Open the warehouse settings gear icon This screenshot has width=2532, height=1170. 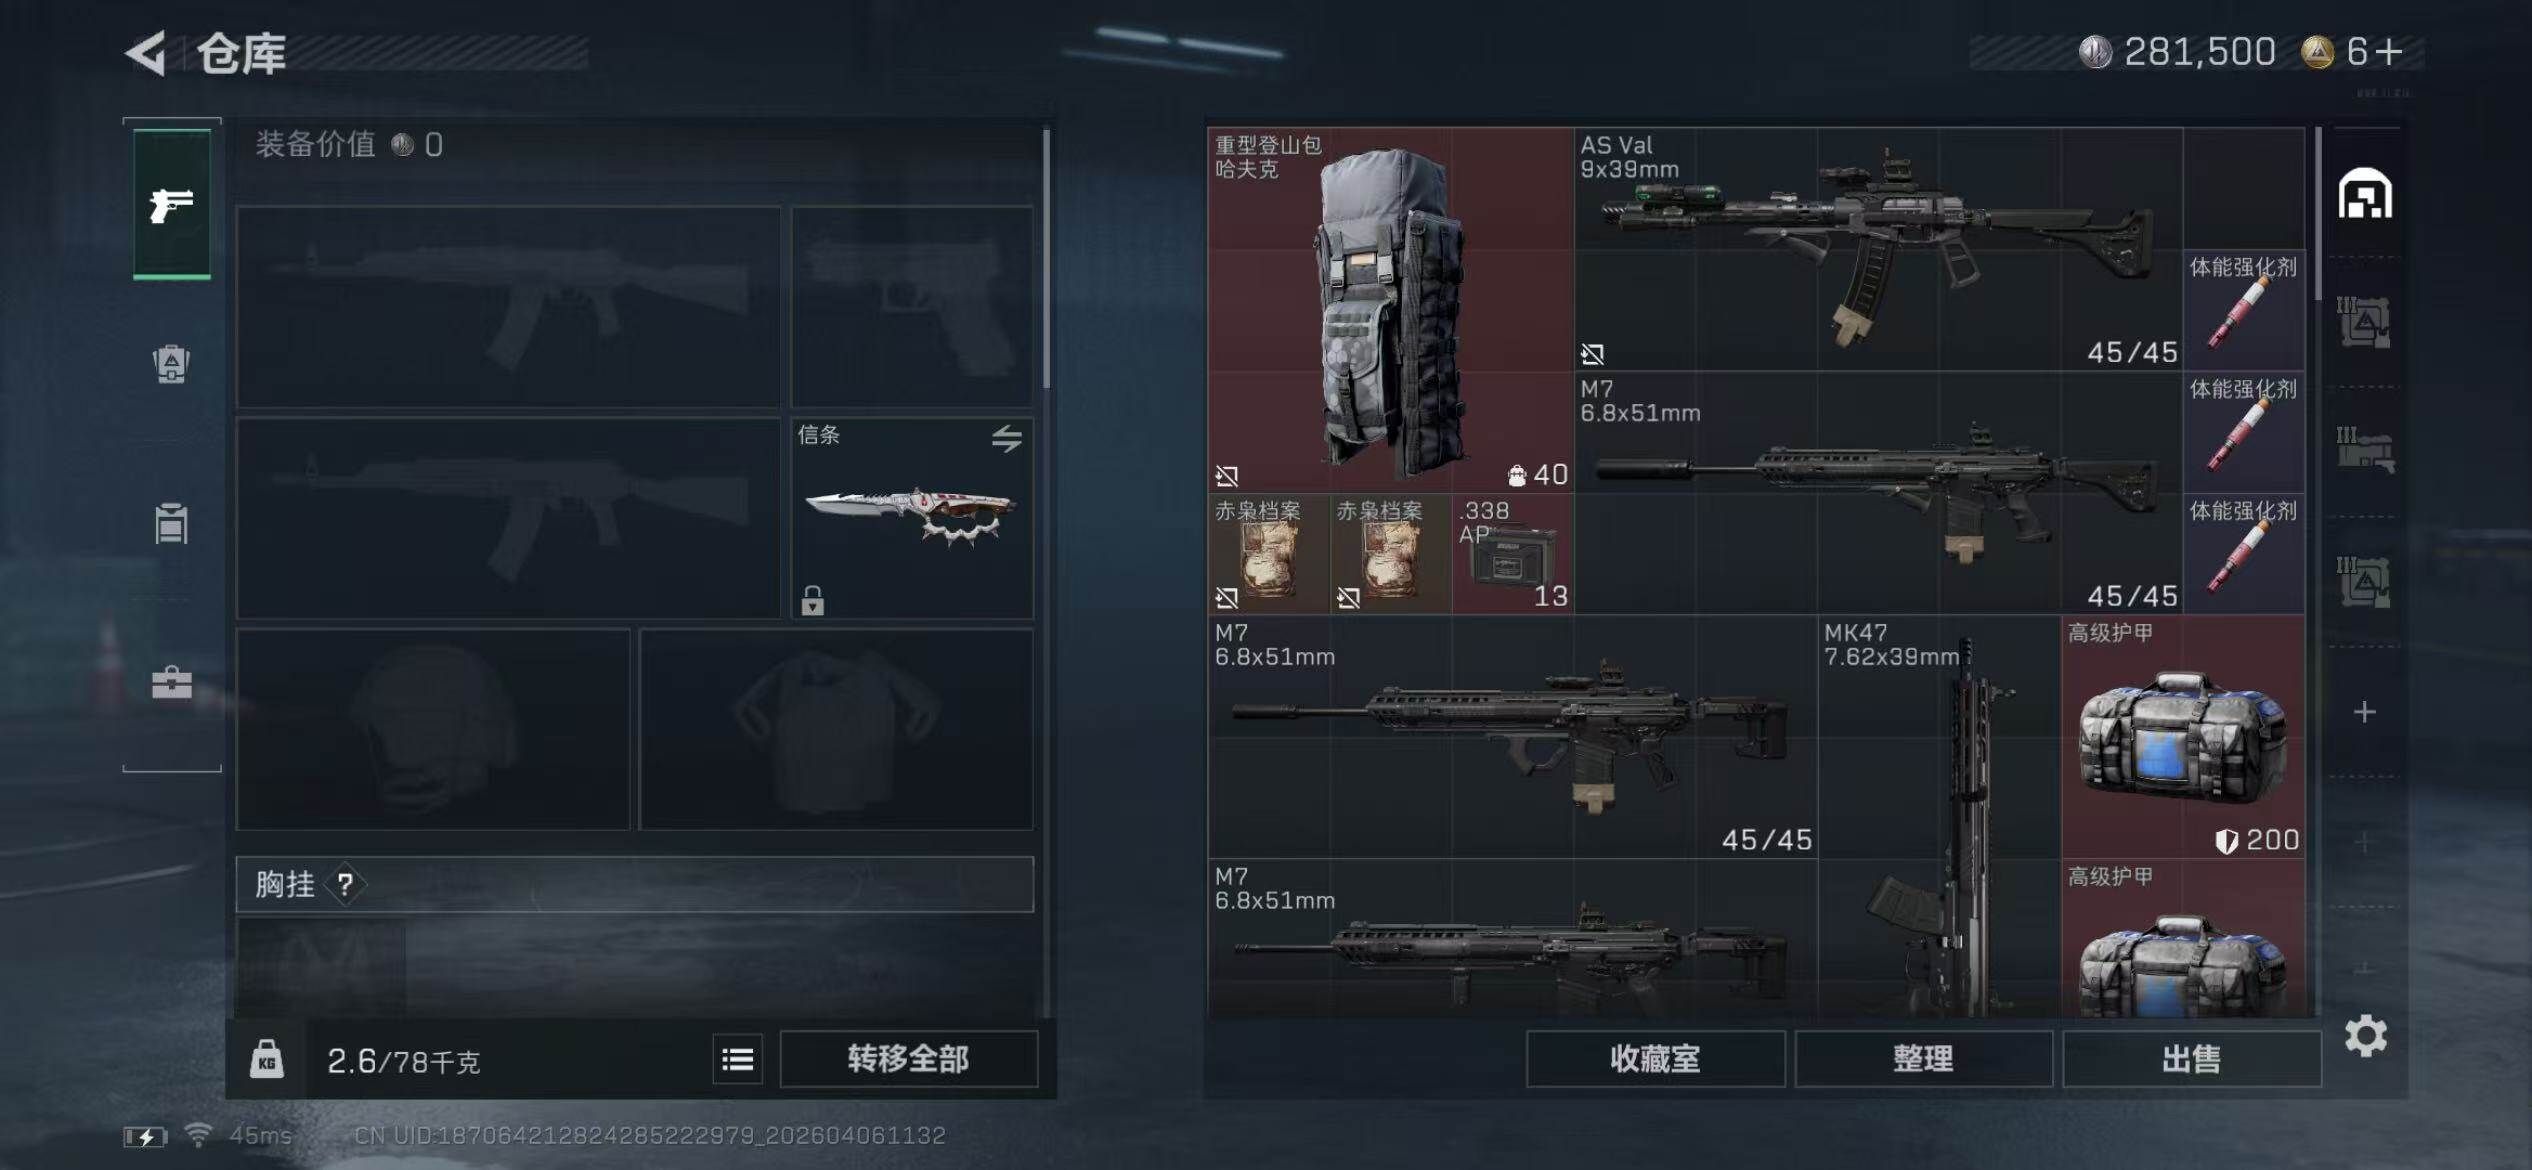point(2366,1036)
